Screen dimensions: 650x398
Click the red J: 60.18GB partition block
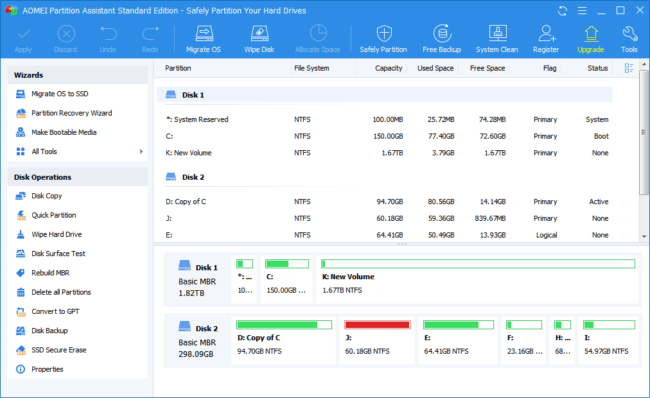[x=377, y=340]
